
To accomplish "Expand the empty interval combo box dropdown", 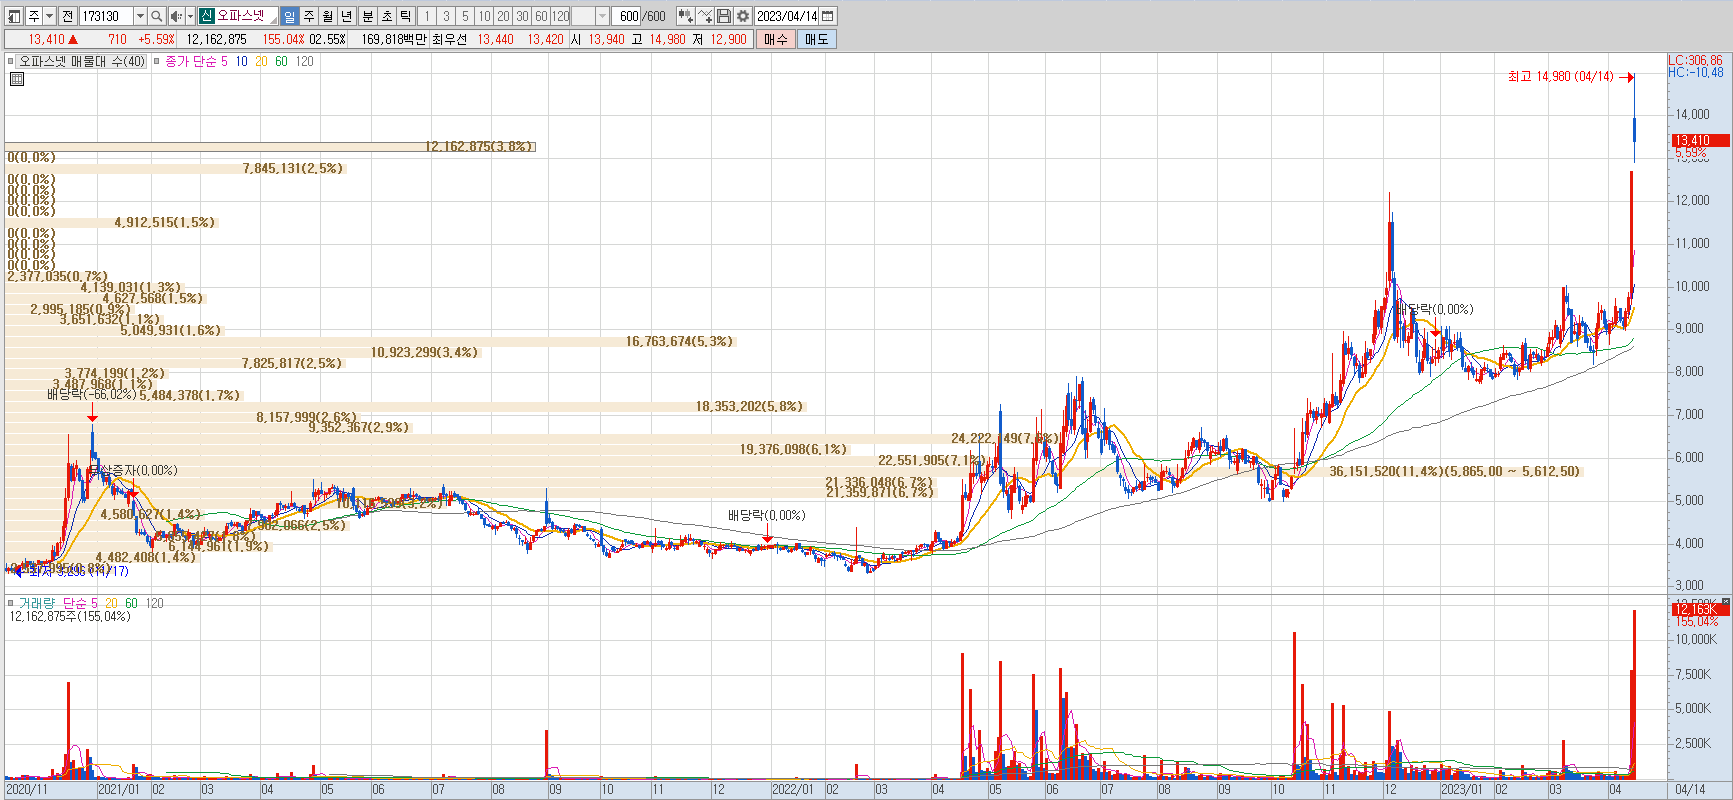I will pos(602,16).
